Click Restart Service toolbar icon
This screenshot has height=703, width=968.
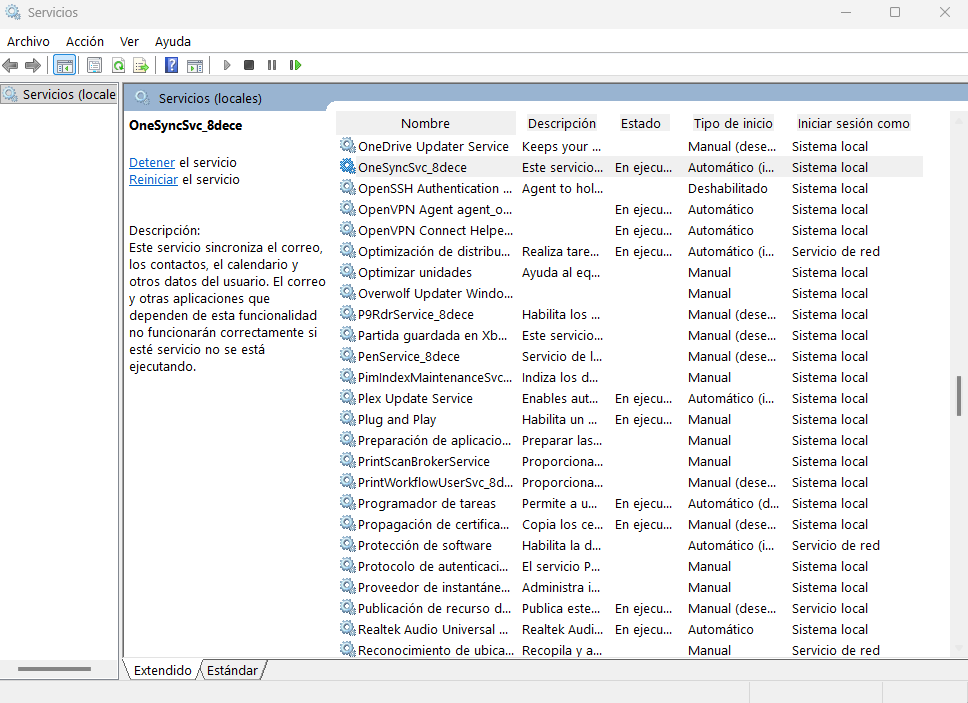click(295, 65)
